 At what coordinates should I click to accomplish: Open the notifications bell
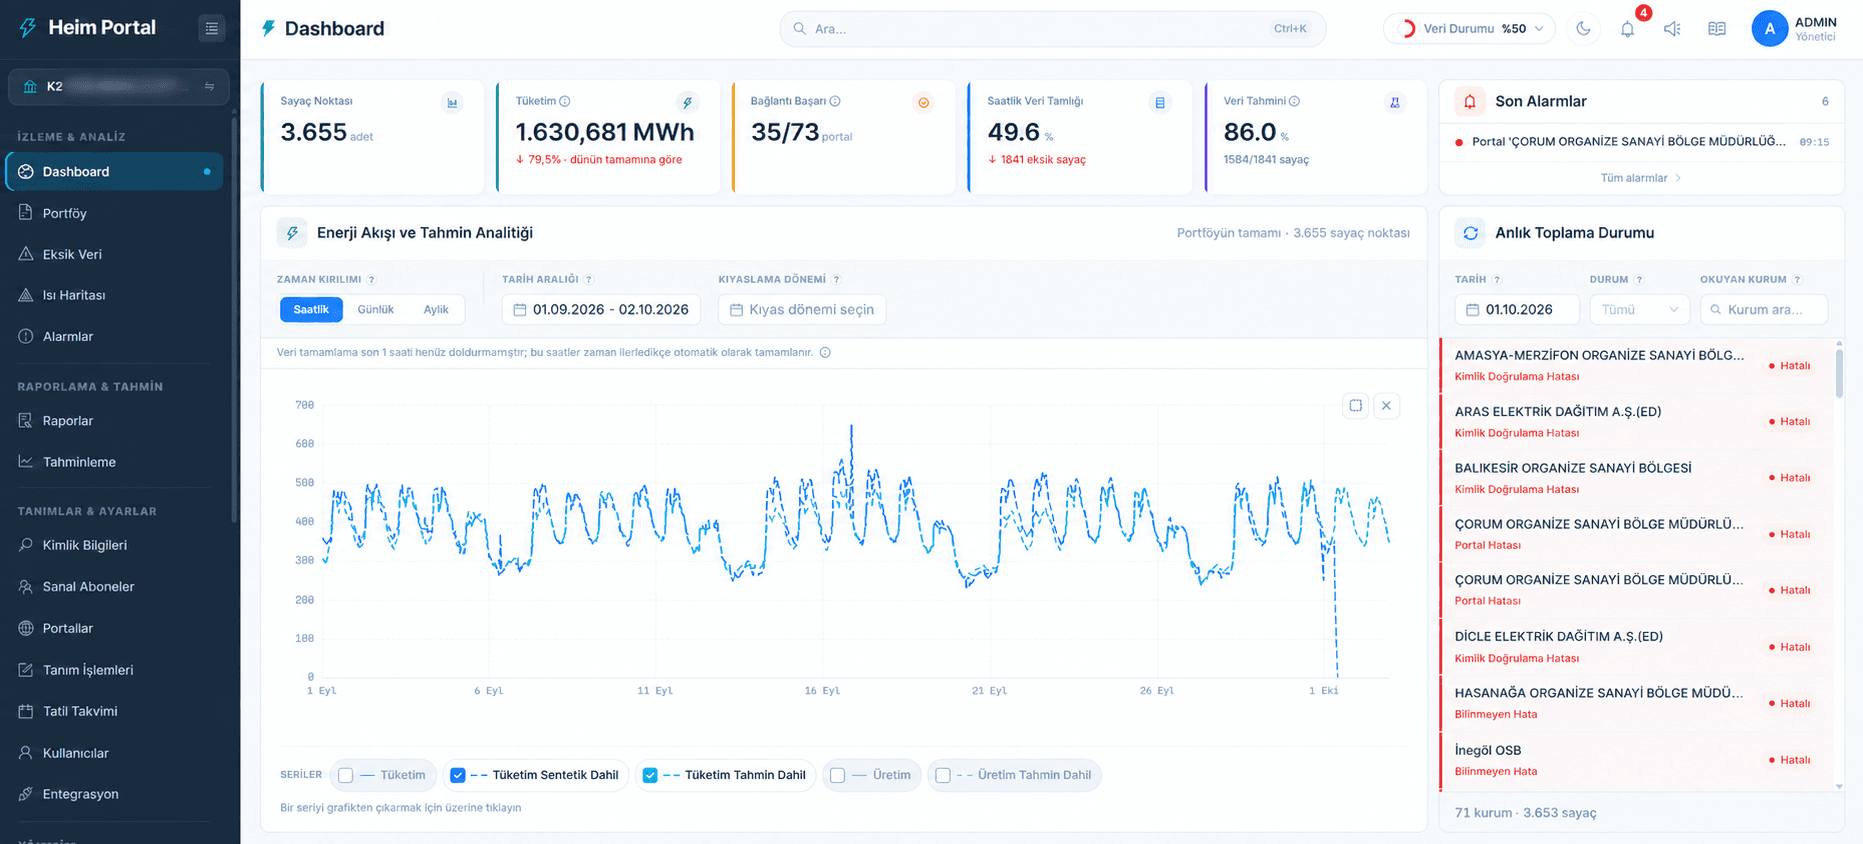(x=1628, y=29)
